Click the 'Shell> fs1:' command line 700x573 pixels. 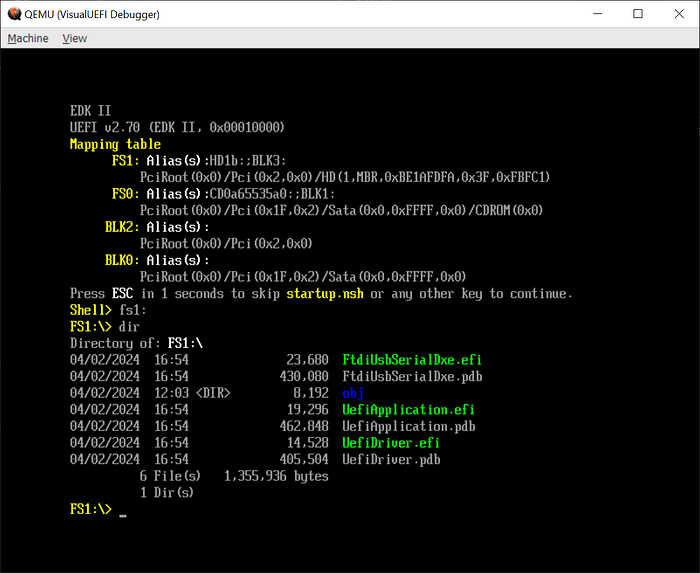click(108, 310)
